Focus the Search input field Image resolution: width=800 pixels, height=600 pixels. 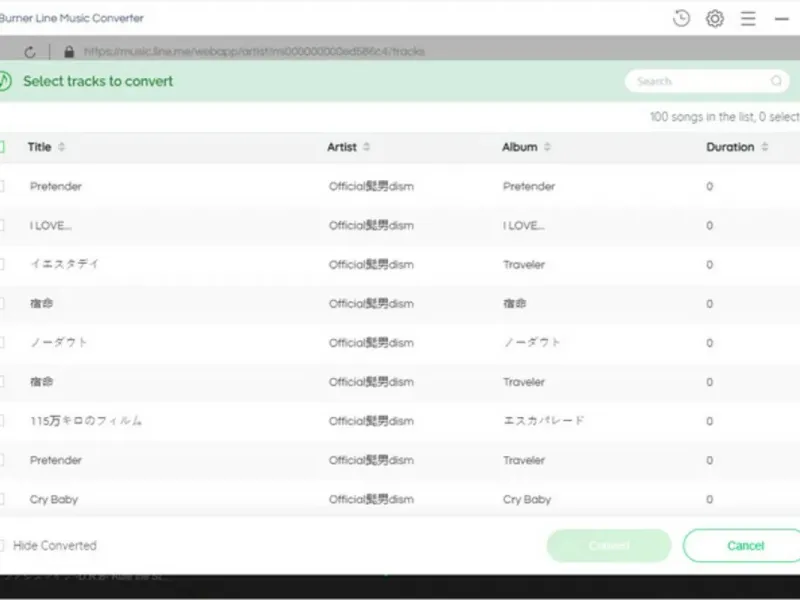(x=707, y=81)
